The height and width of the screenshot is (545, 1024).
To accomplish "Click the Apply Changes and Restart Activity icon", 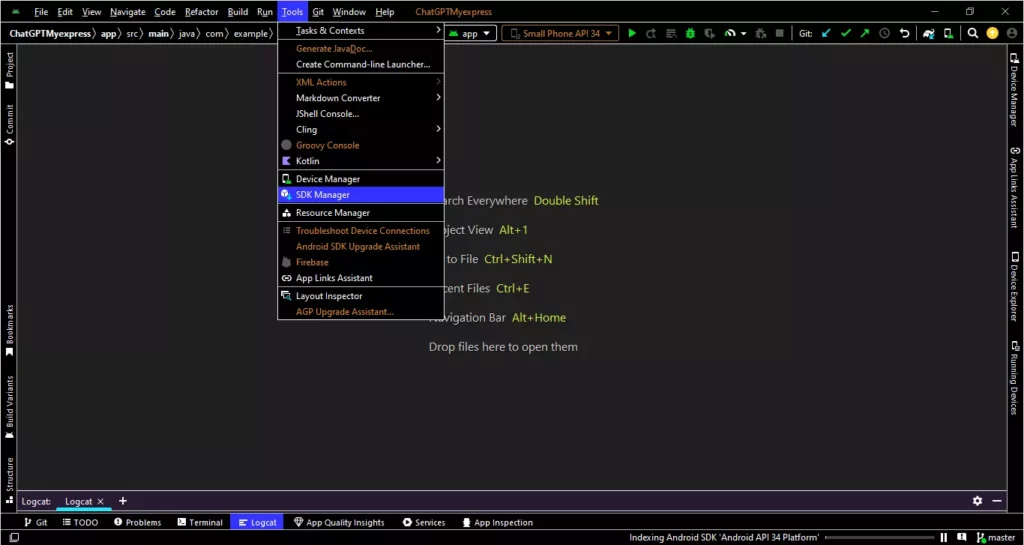I will coord(651,33).
